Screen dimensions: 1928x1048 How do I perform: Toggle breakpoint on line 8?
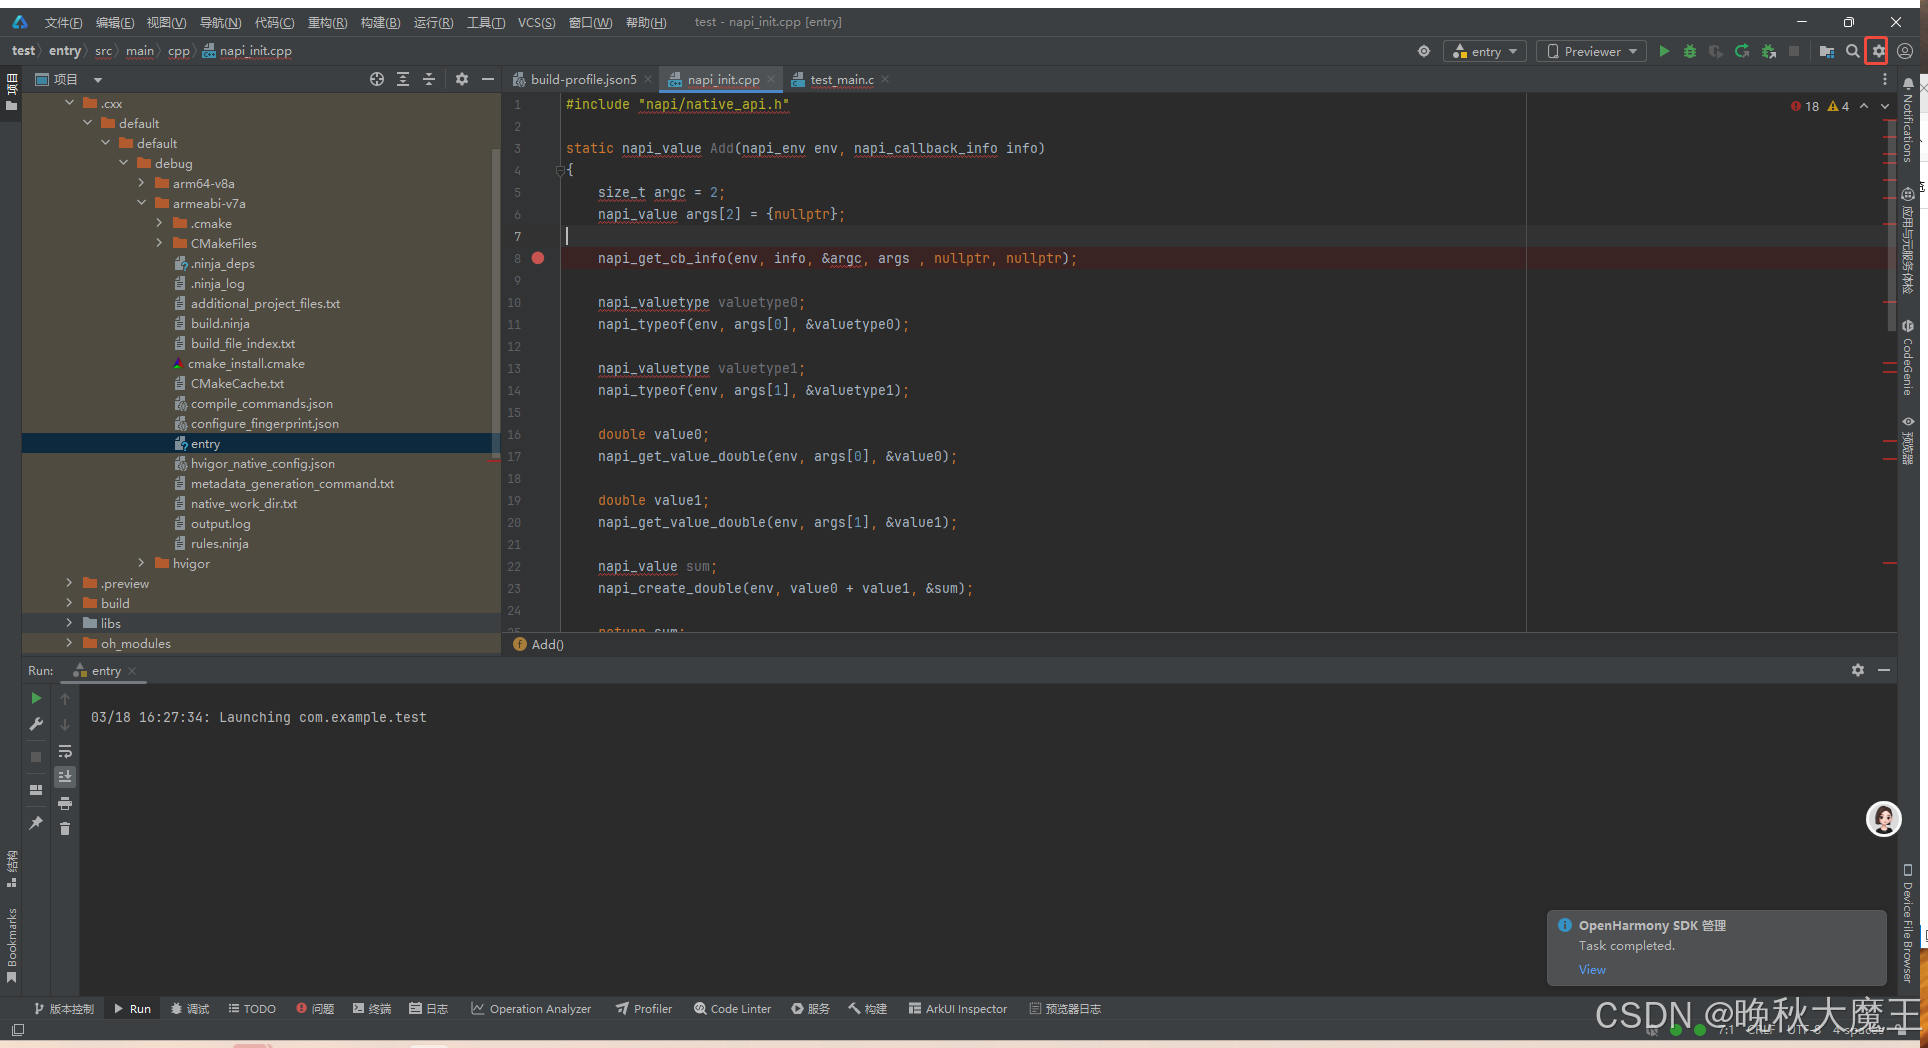[x=538, y=258]
